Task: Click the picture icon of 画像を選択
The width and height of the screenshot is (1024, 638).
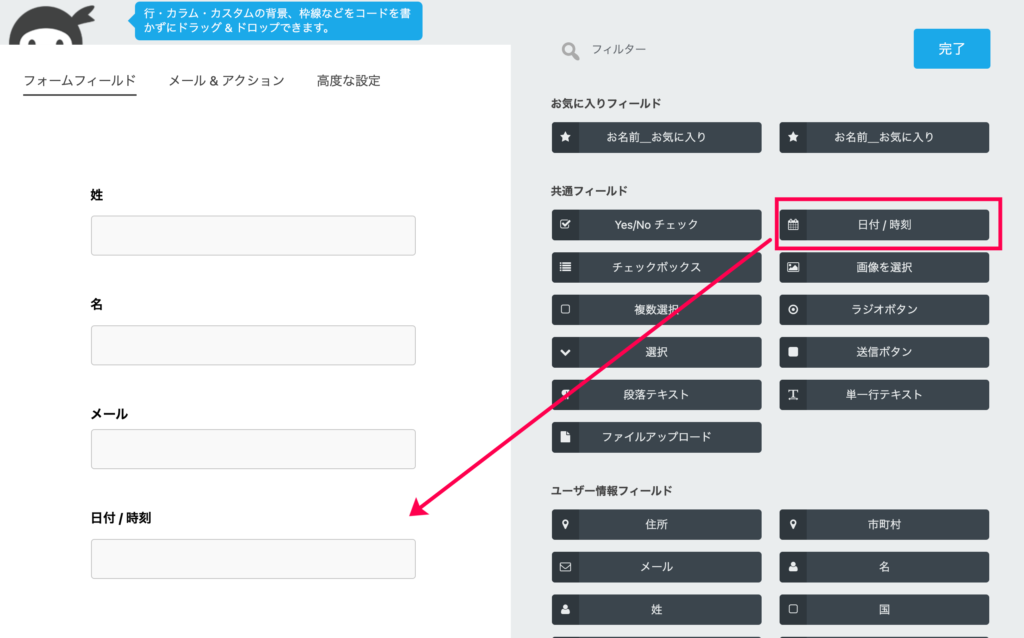Action: click(793, 267)
